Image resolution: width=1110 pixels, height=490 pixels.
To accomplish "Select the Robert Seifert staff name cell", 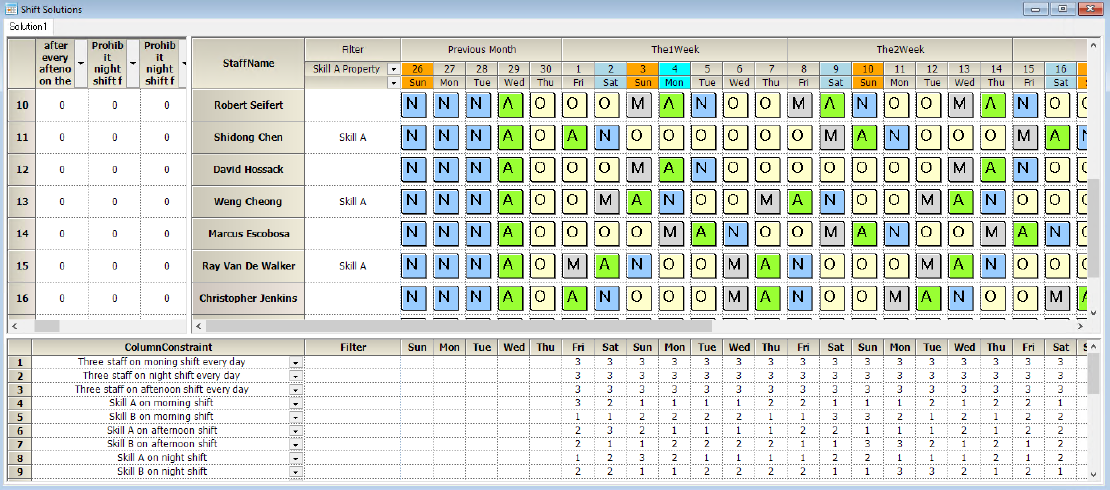I will click(x=248, y=105).
